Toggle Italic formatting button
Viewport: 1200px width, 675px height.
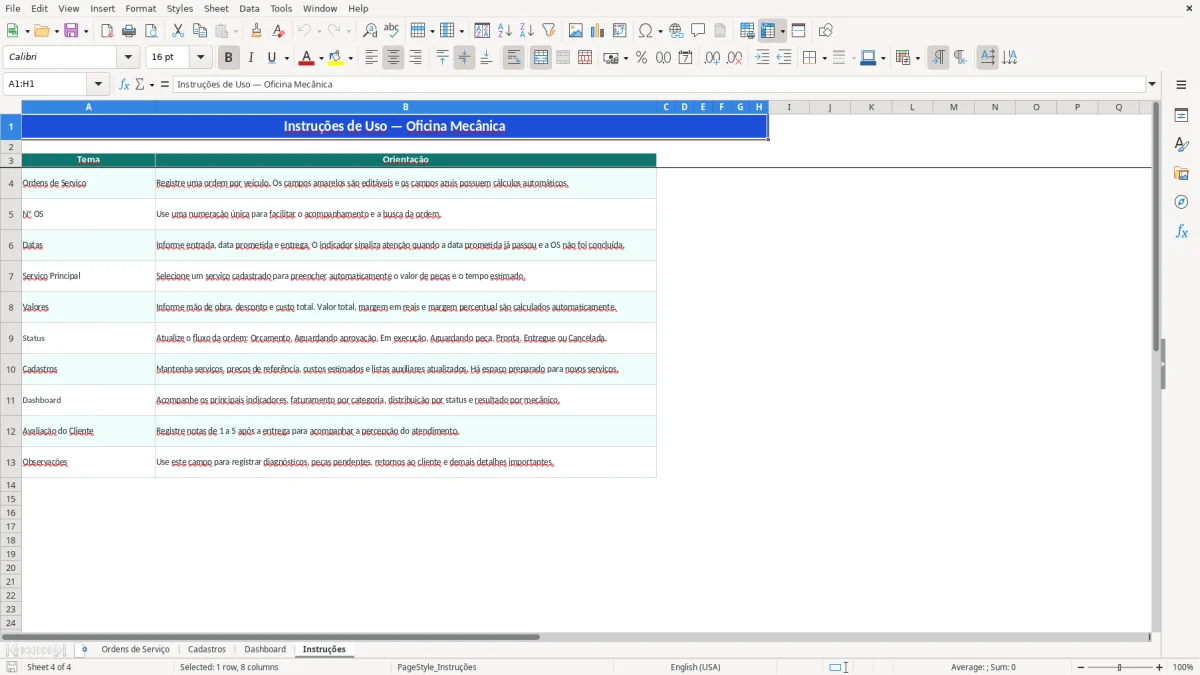[250, 58]
